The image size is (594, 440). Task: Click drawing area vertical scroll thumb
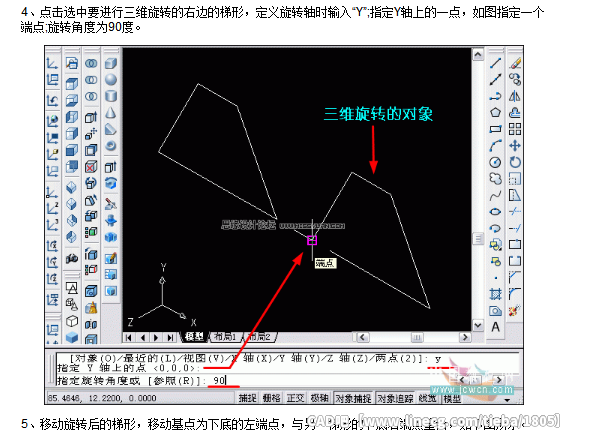tap(478, 239)
